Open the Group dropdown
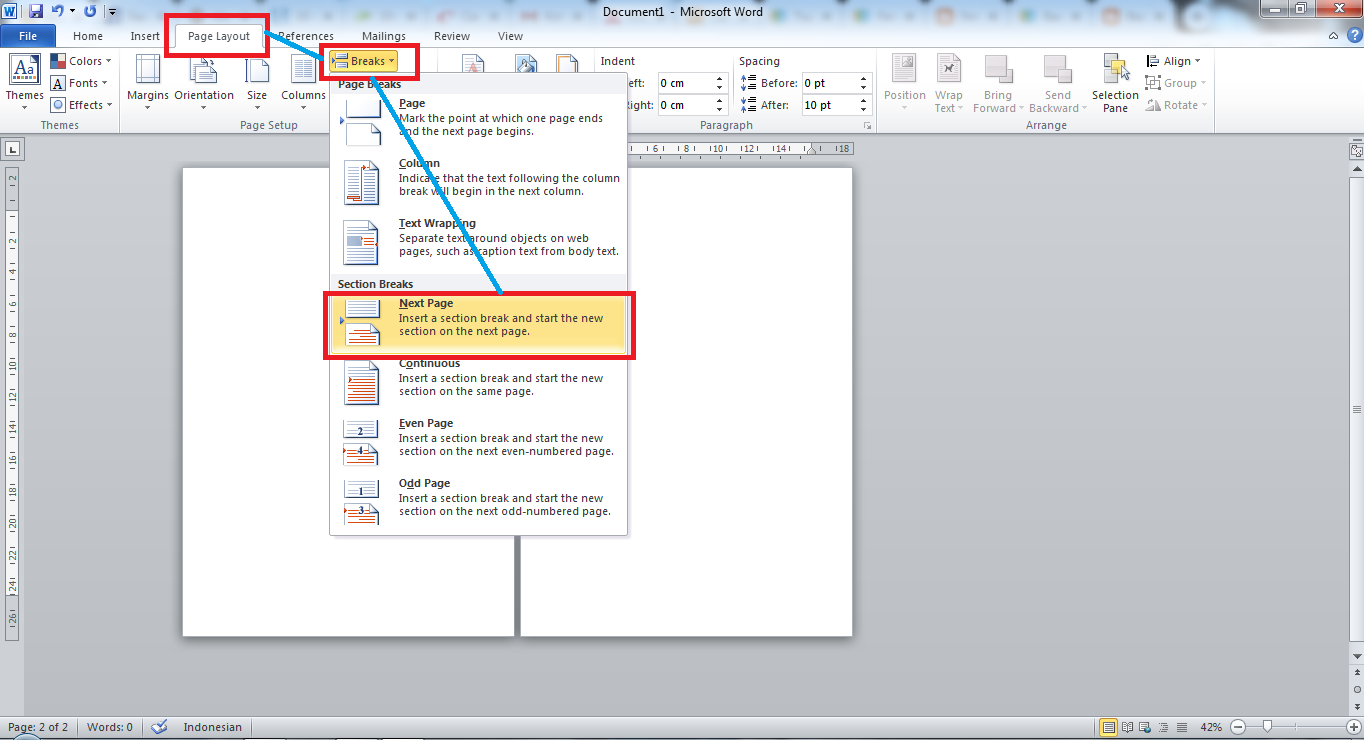This screenshot has height=740, width=1364. (1176, 83)
